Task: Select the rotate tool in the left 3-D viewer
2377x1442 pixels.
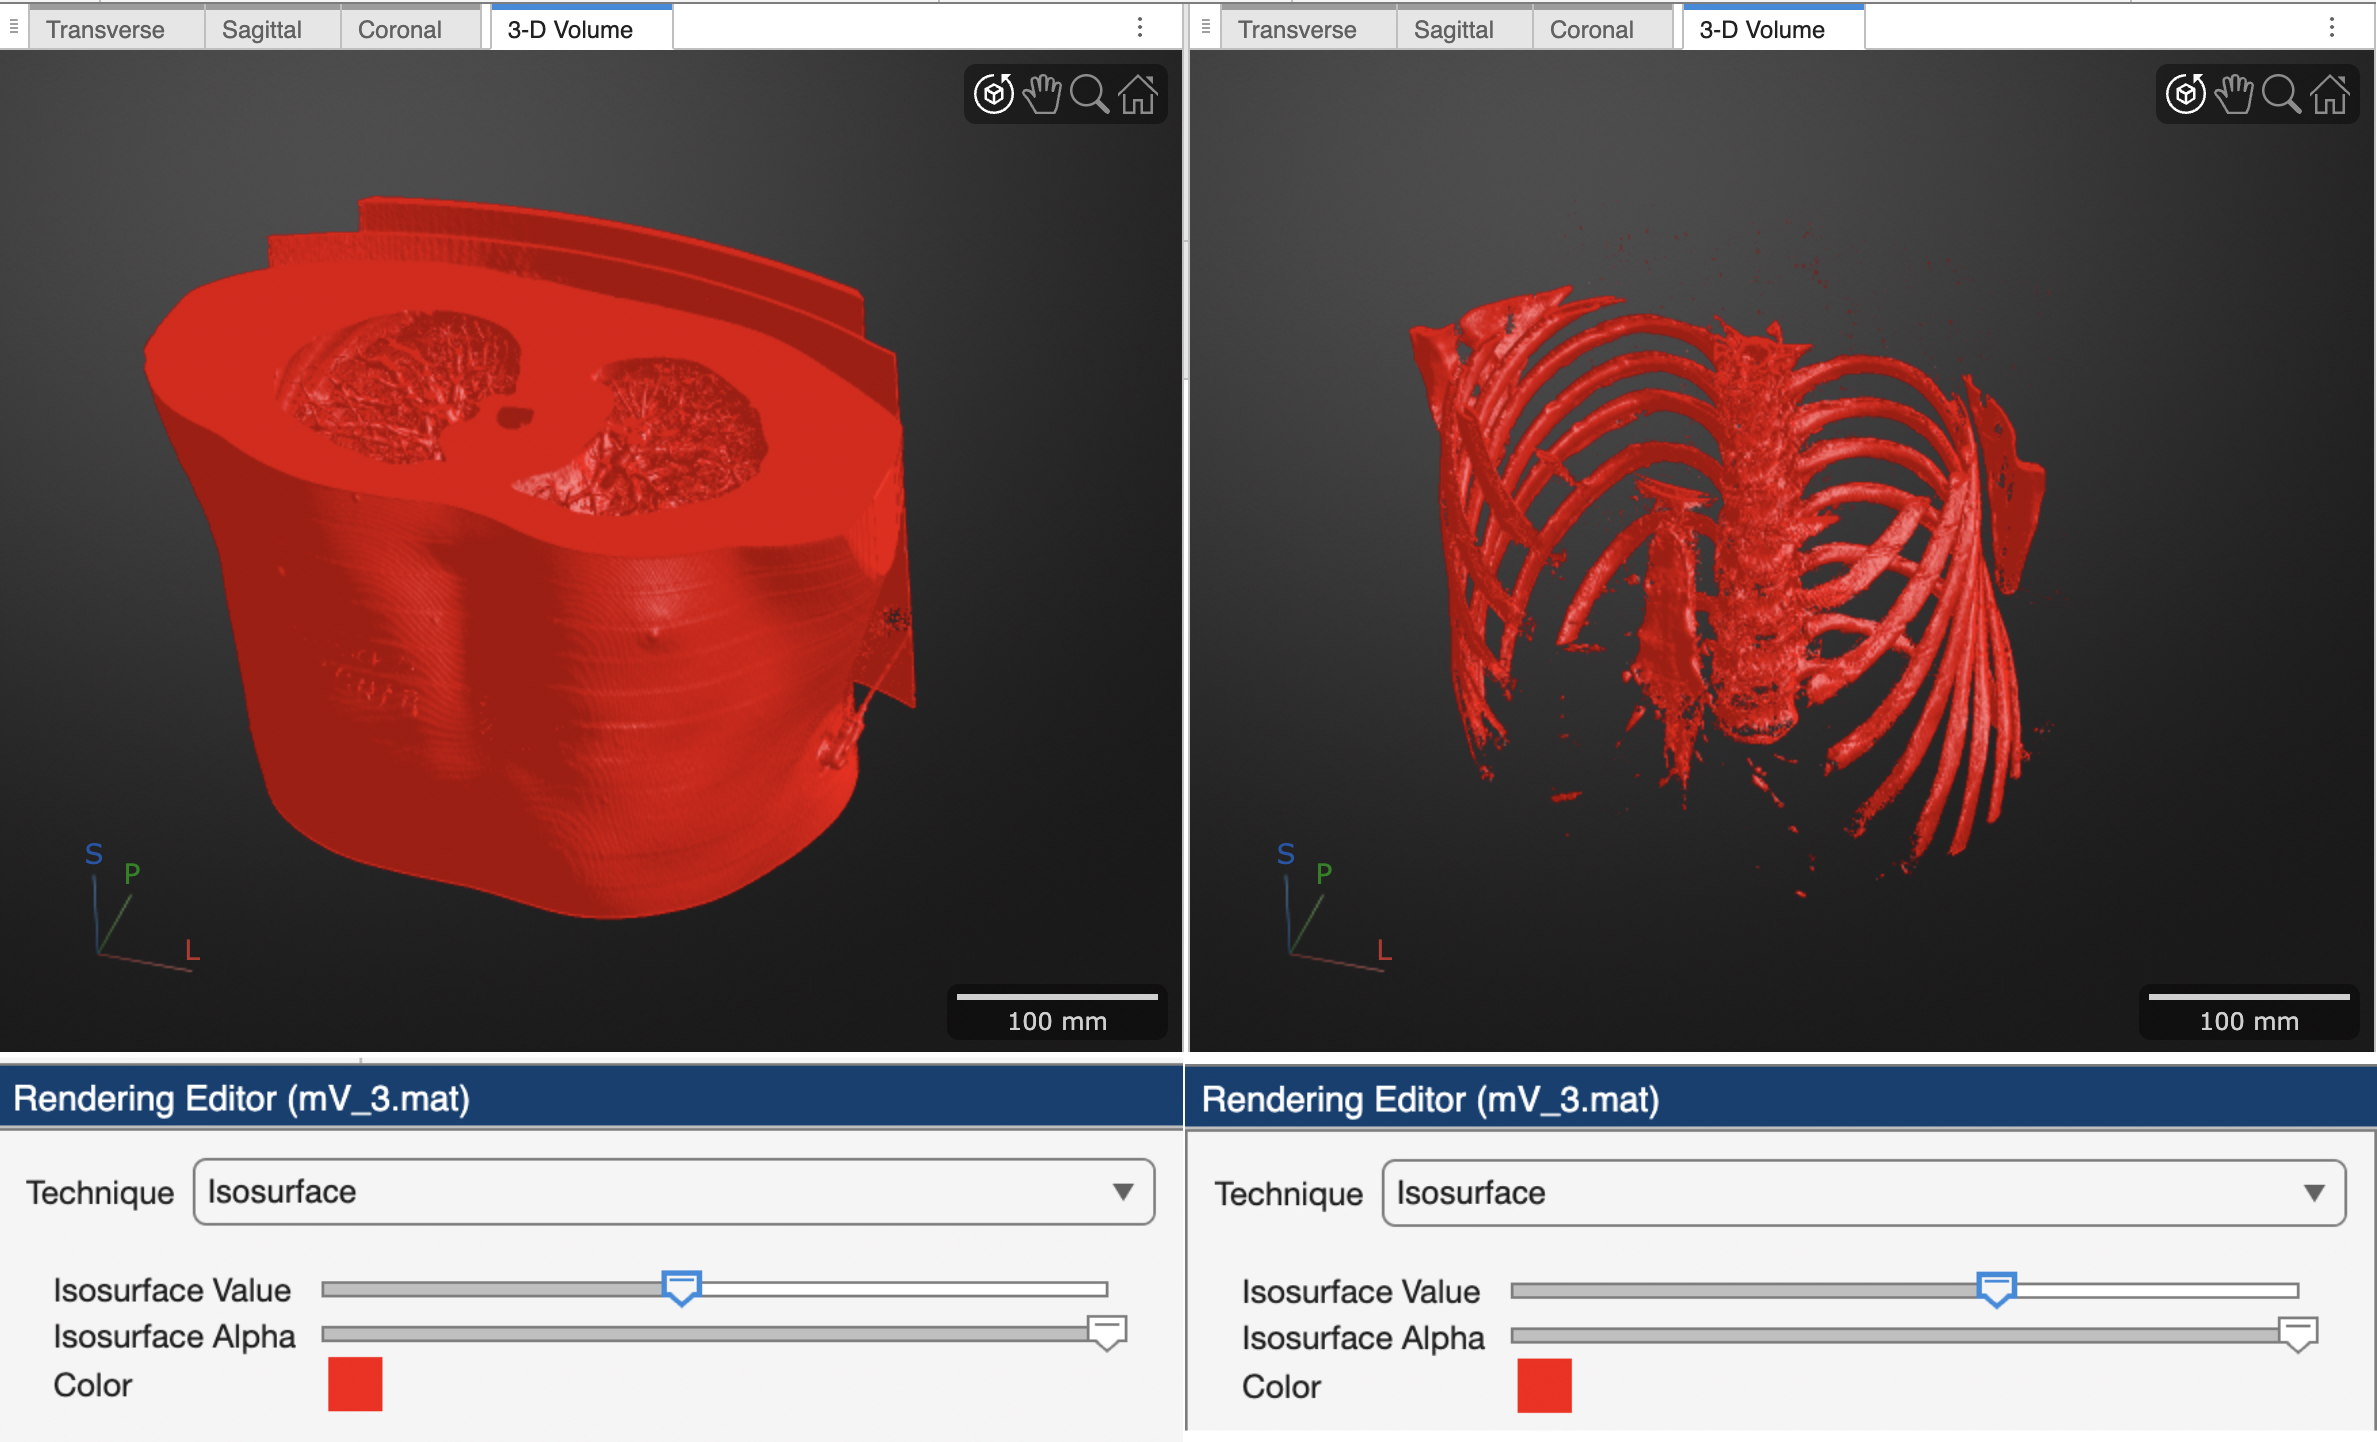Action: coord(992,93)
